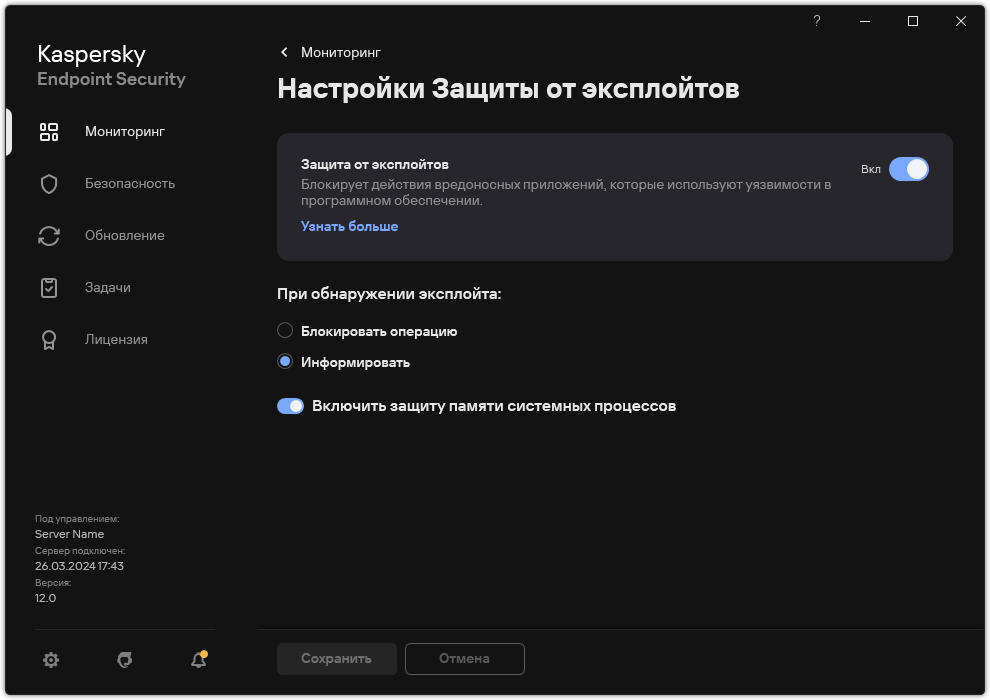Open the Узнать больше link
This screenshot has height=700, width=990.
click(348, 226)
